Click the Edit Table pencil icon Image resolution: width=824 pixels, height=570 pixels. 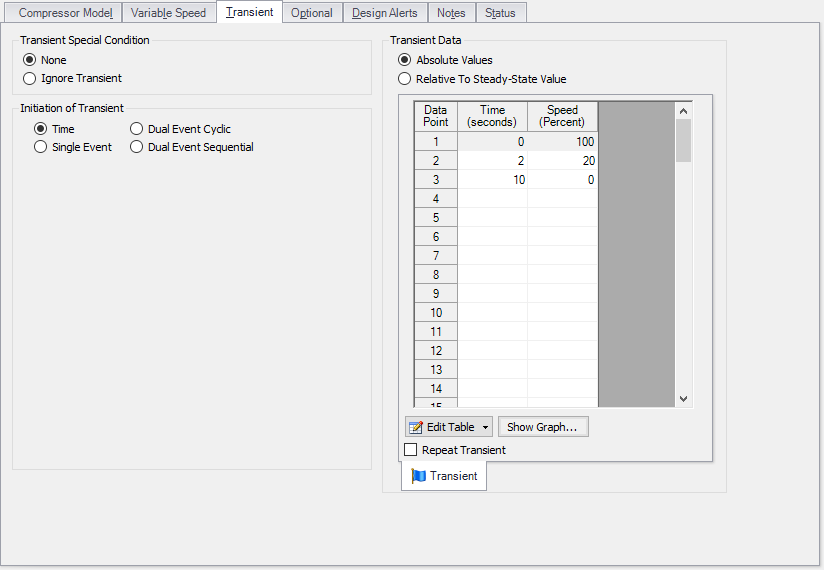coord(417,427)
